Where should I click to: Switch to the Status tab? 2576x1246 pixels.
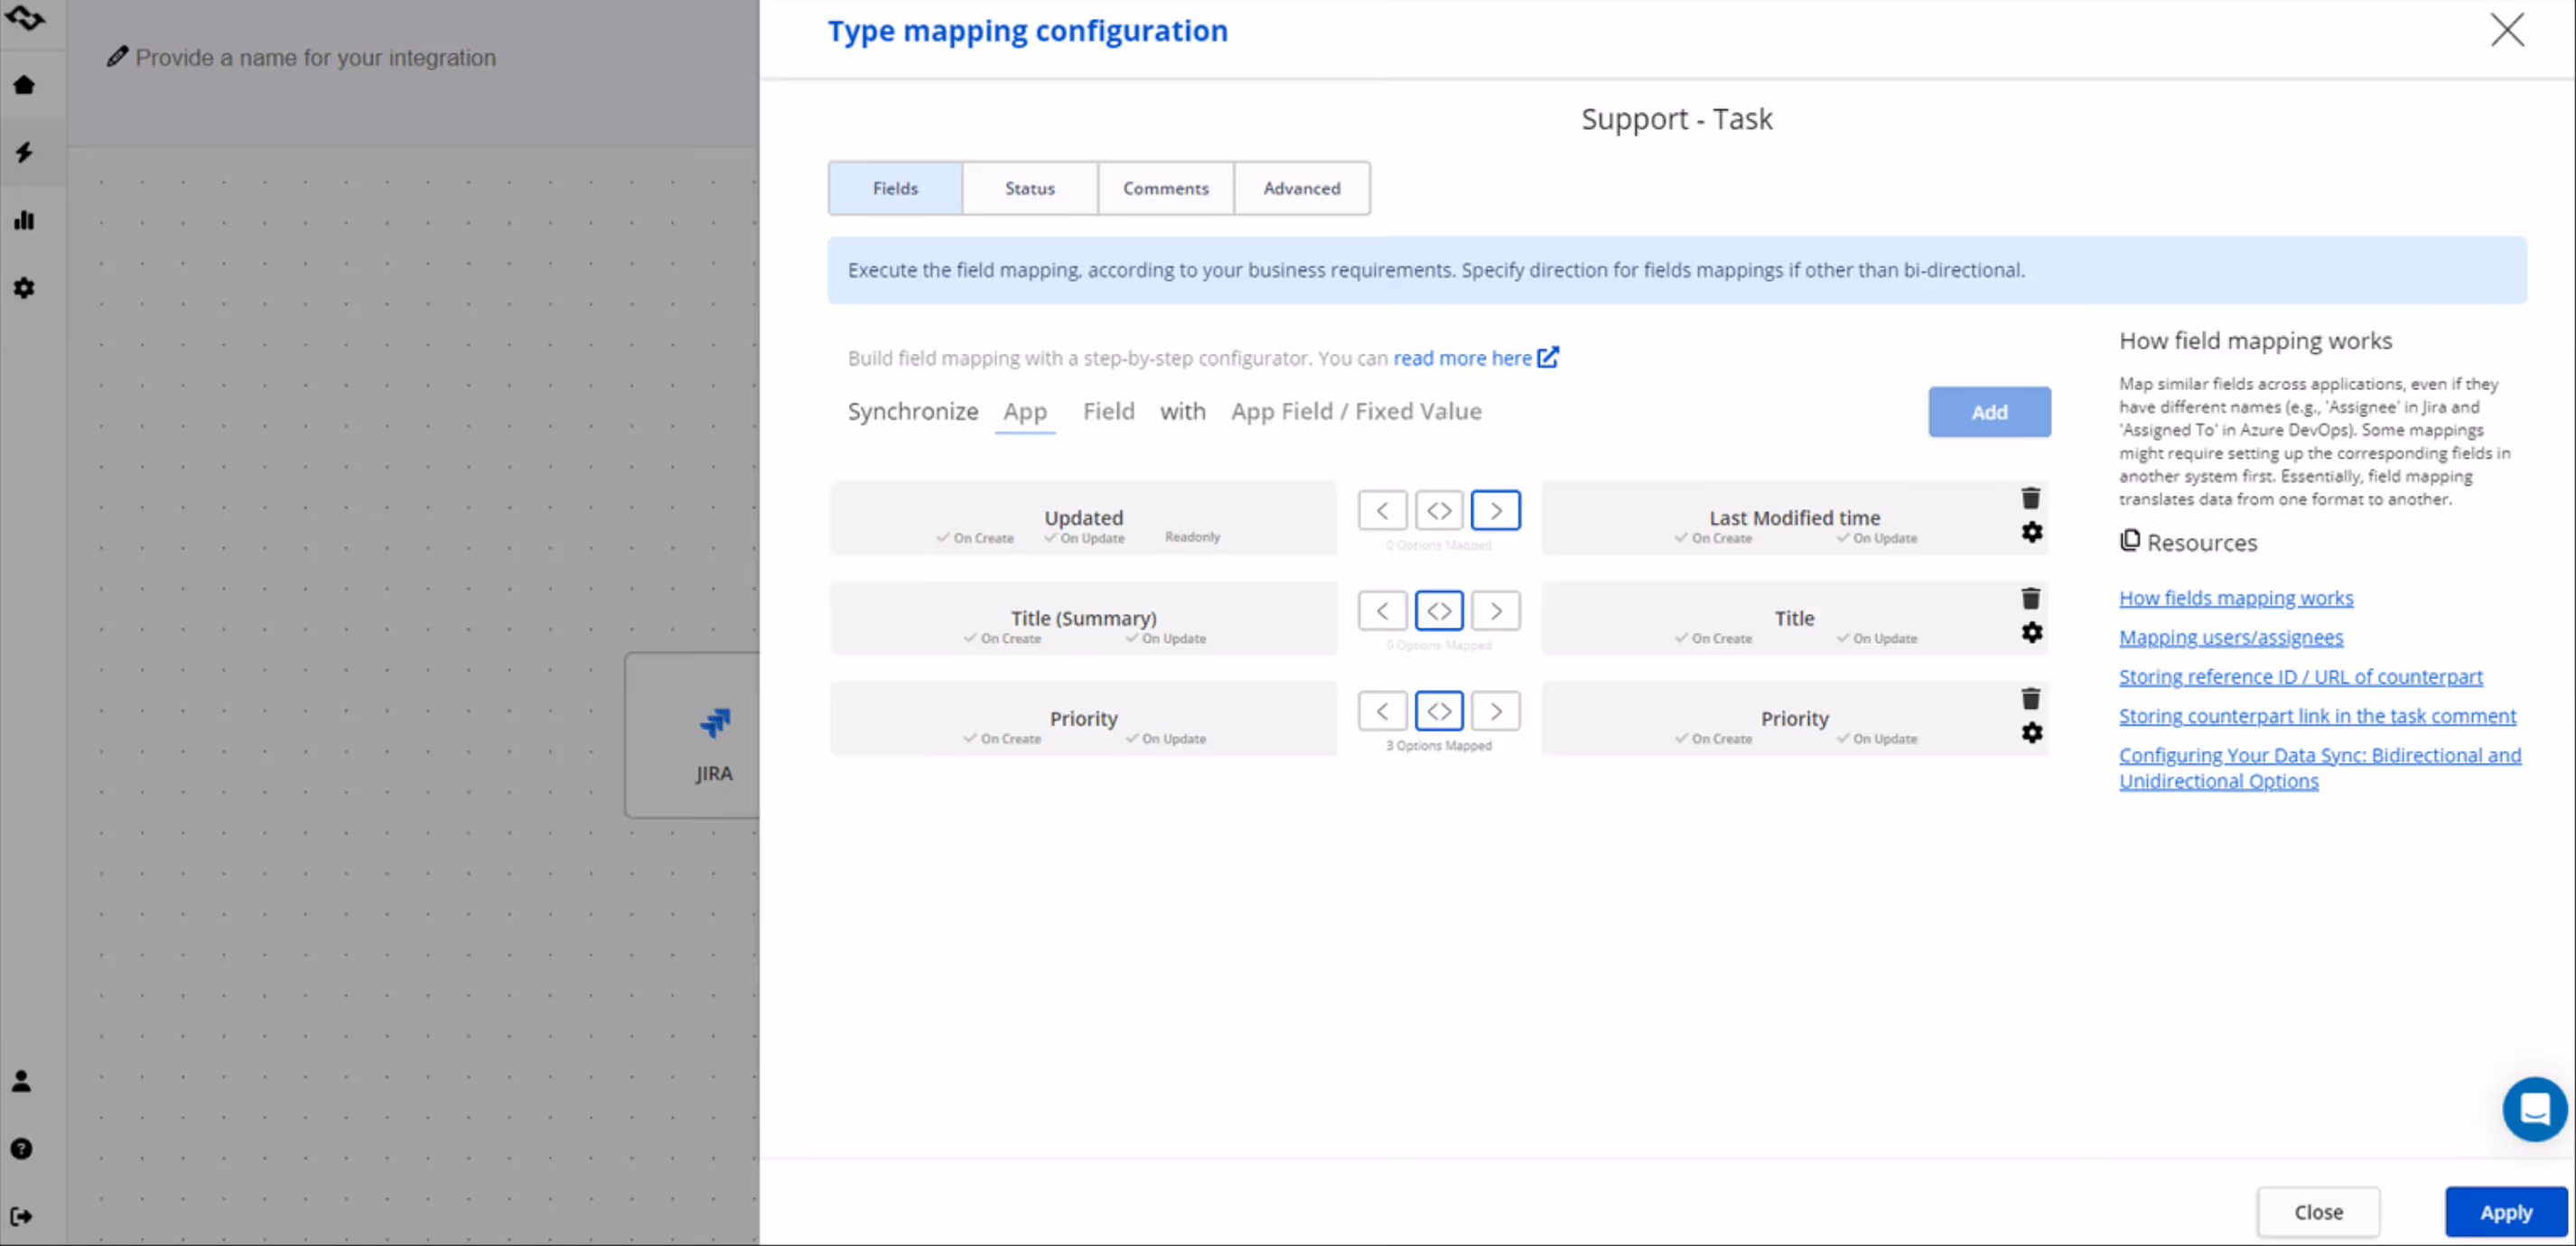[1029, 188]
